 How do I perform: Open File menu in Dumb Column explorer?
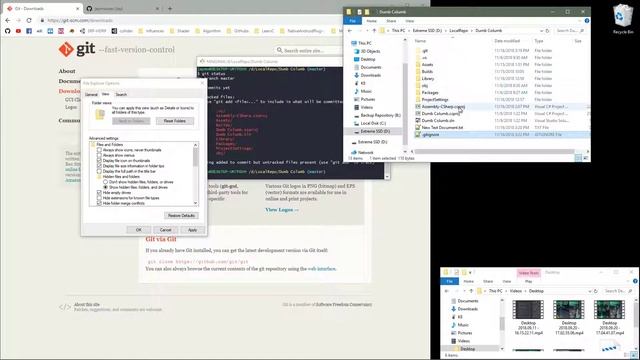click(x=352, y=20)
